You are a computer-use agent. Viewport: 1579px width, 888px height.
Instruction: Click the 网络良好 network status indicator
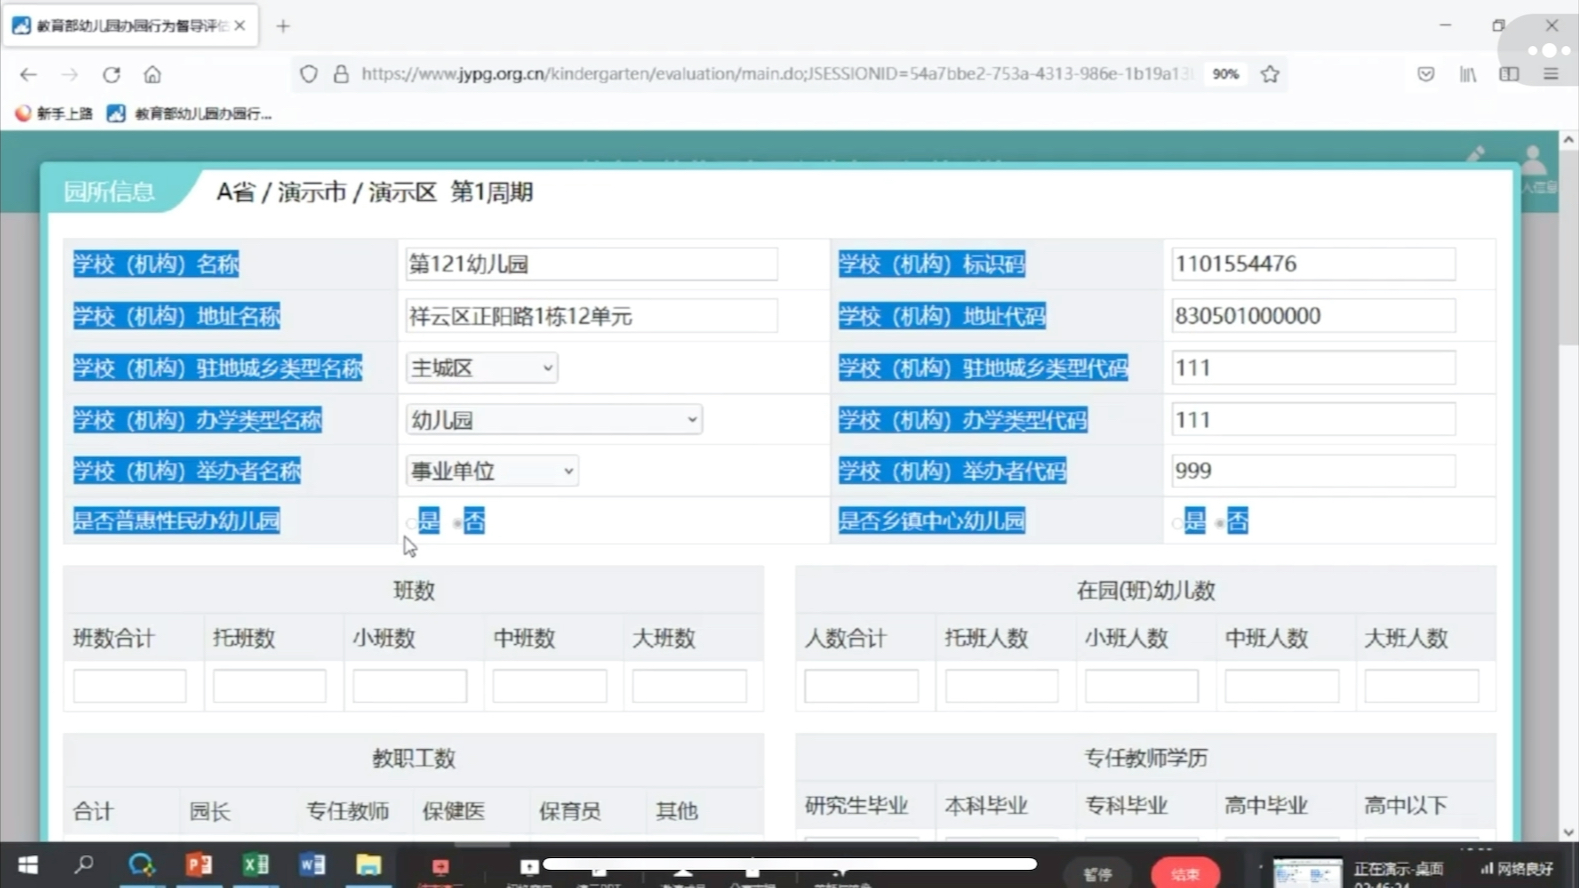pos(1517,869)
